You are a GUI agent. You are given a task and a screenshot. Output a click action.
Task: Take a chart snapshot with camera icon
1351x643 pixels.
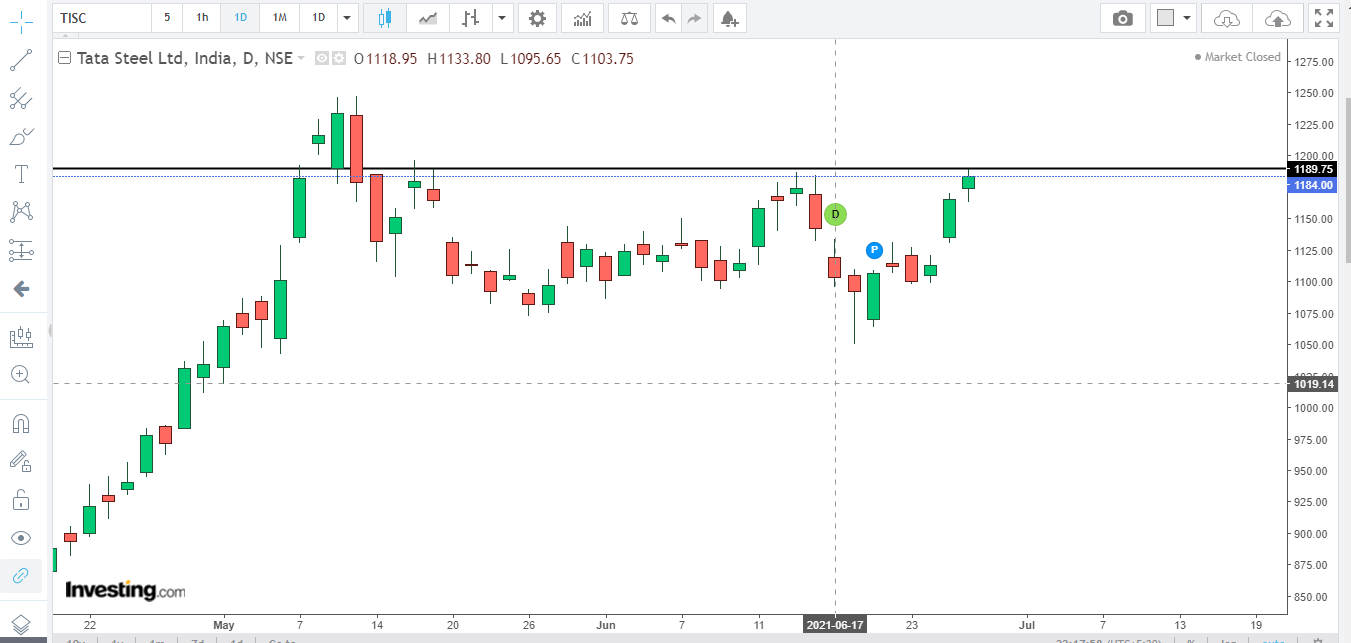tap(1123, 18)
